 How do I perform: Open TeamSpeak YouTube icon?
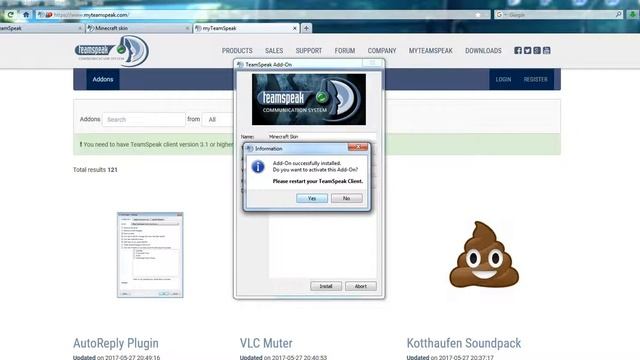coord(547,51)
